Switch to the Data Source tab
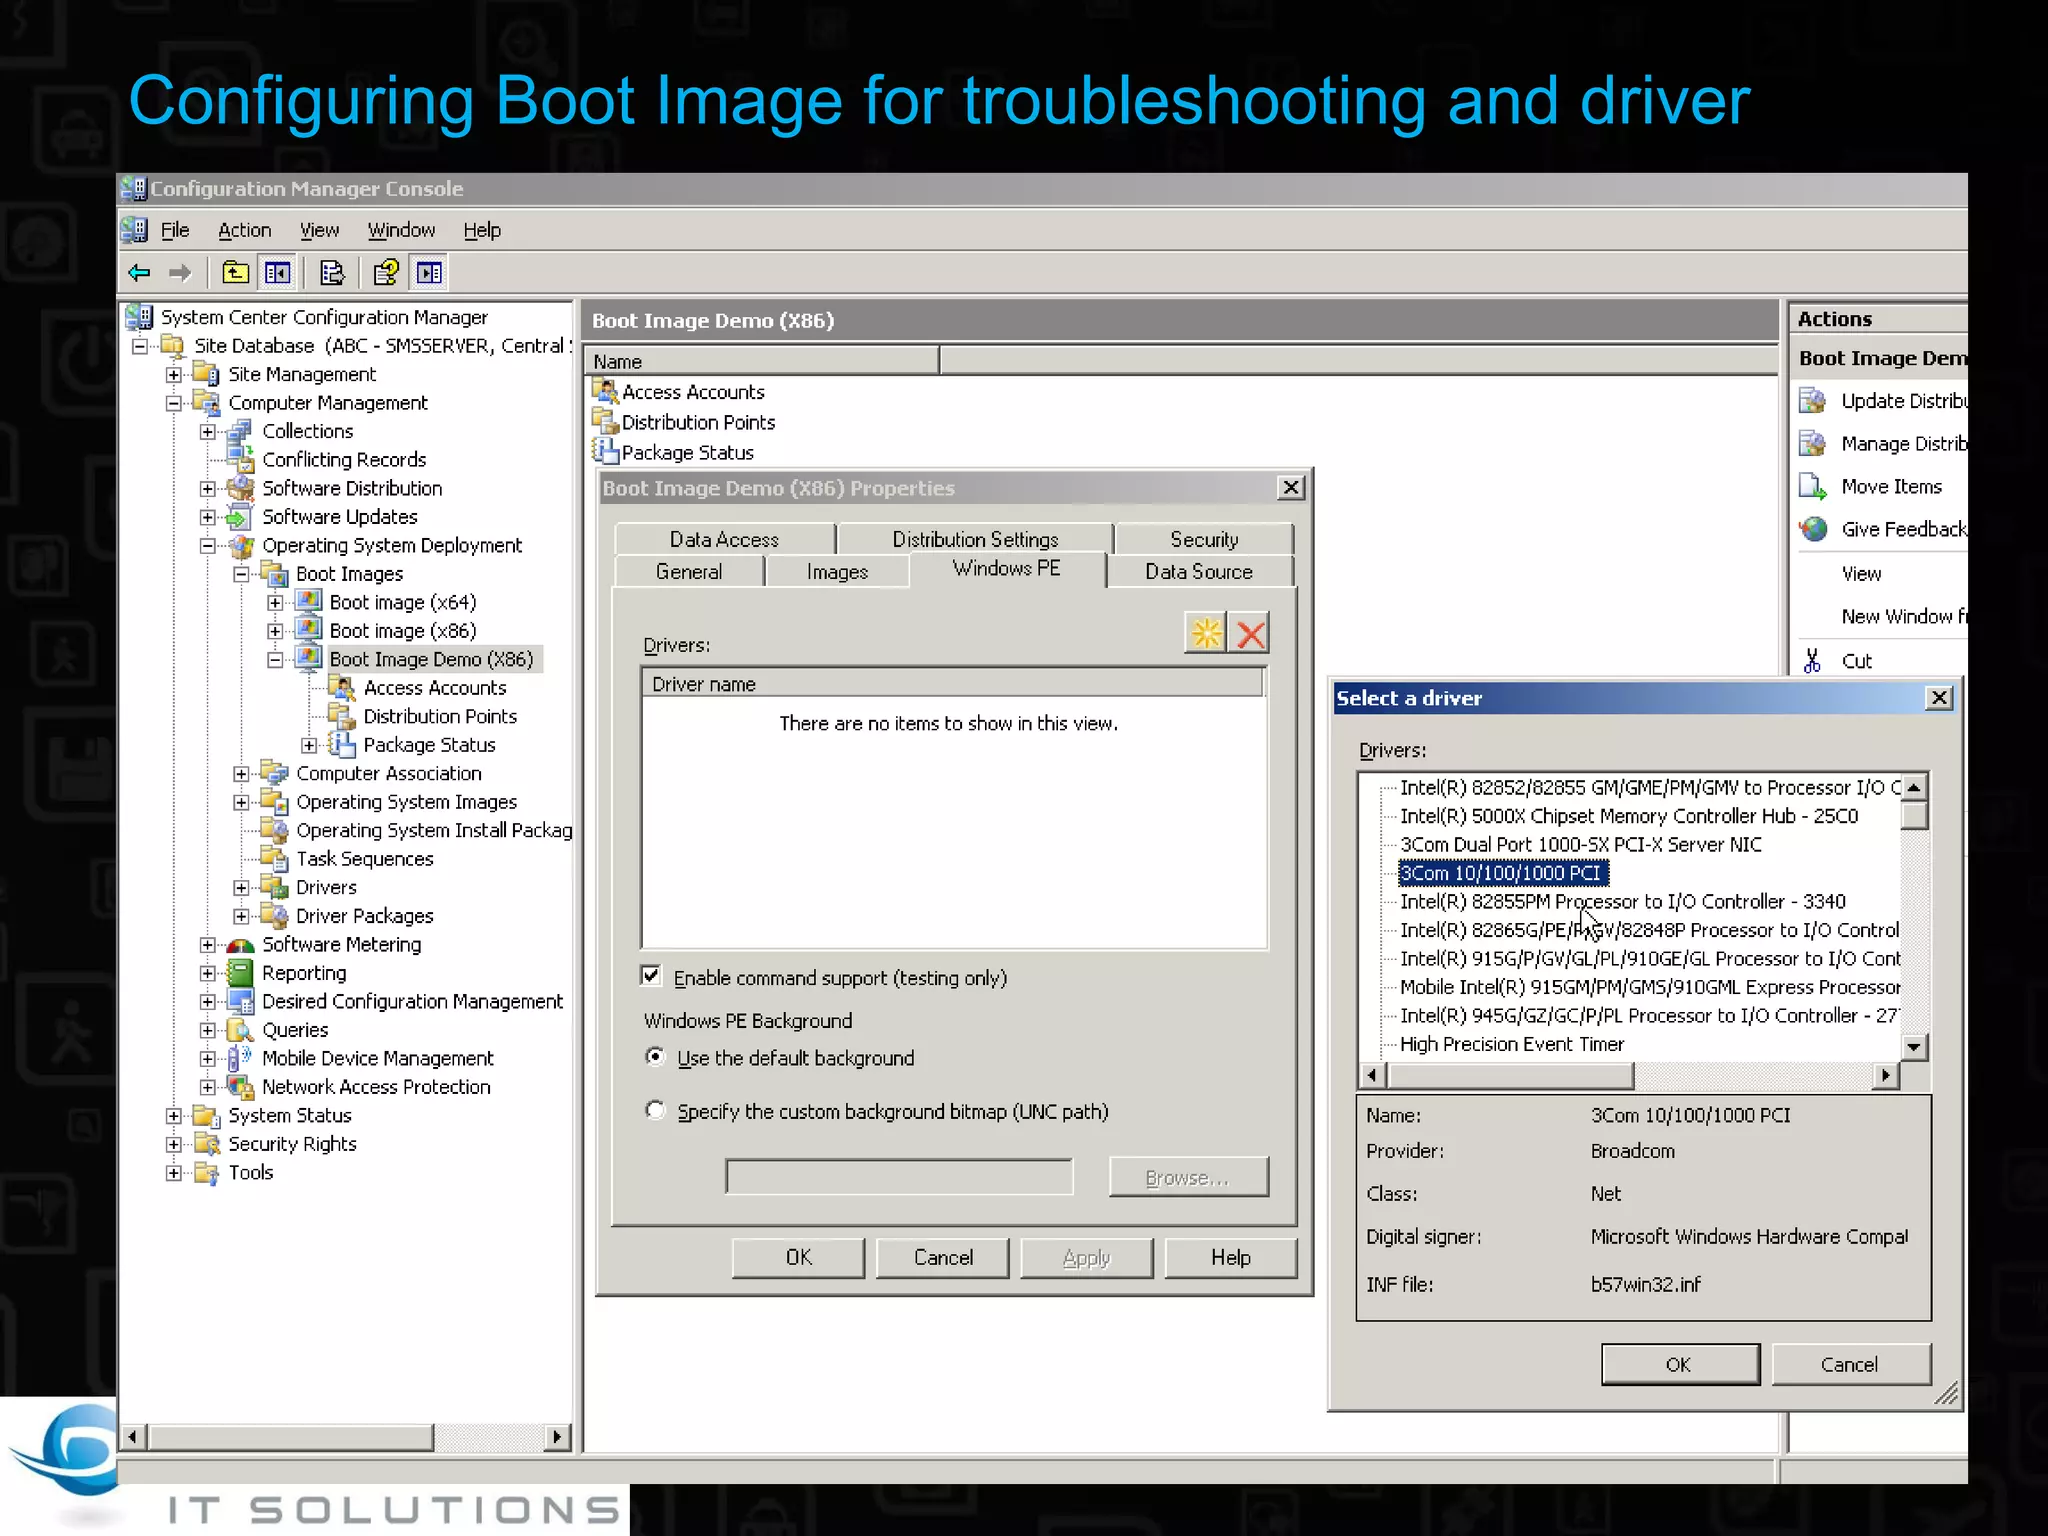Viewport: 2048px width, 1536px height. (1199, 571)
